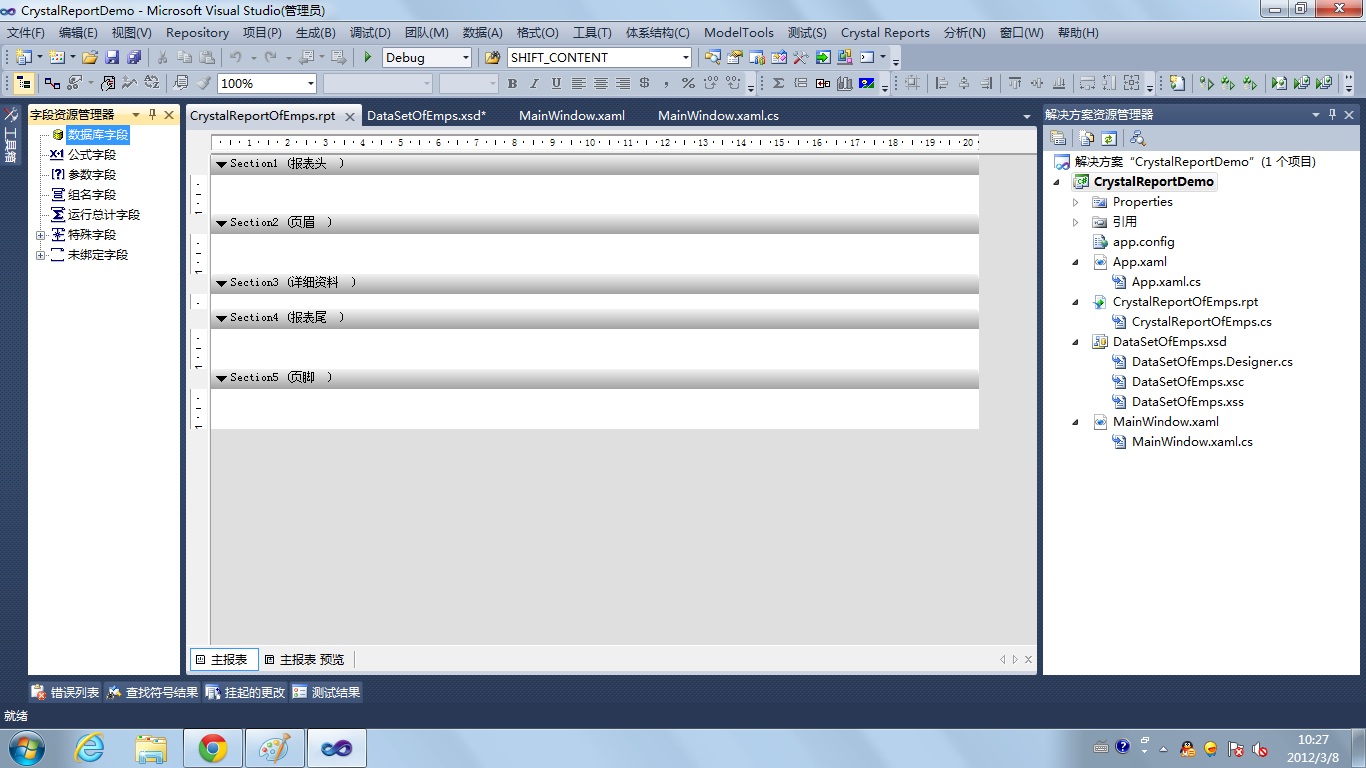Expand the 引用 references node
Screen dimensions: 1366x768
pos(1076,222)
